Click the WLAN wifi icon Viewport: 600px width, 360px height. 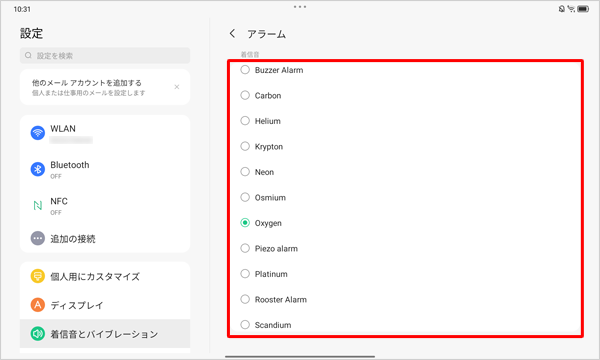tap(38, 133)
